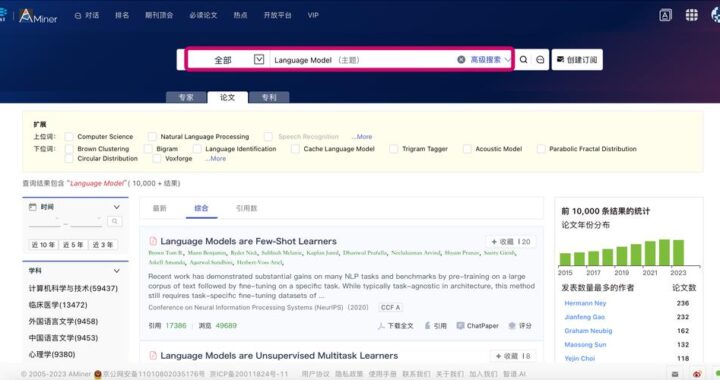Click the calendar icon next to 时间
Viewport: 720px width, 380px height.
coord(33,207)
